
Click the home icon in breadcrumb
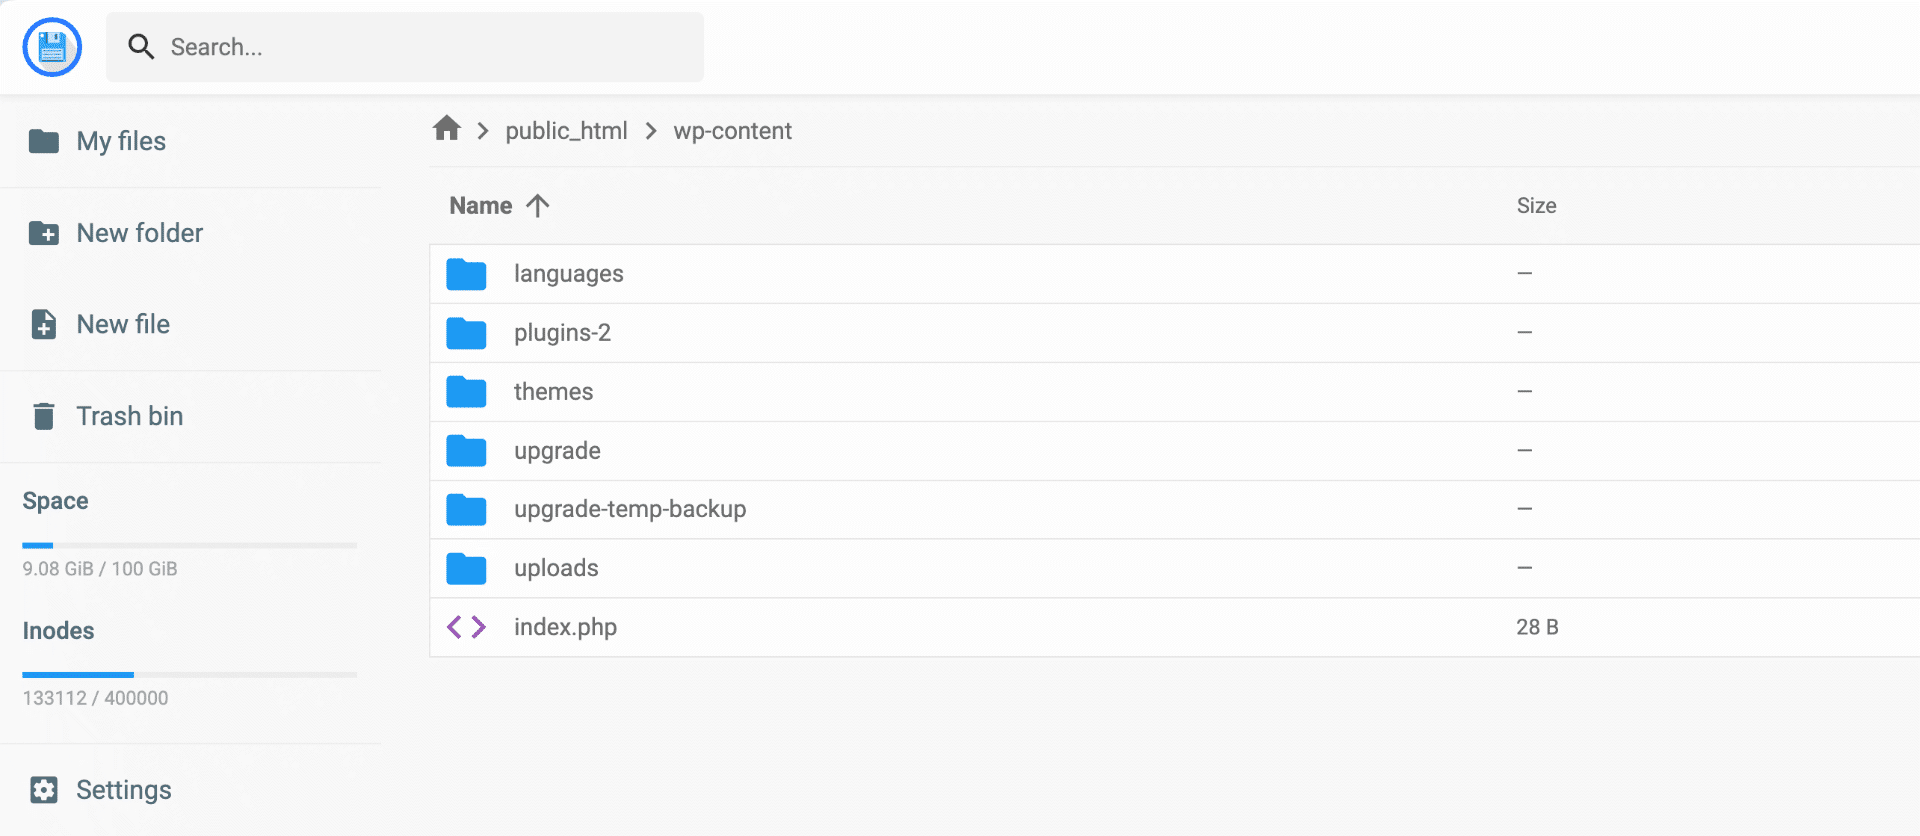[x=446, y=129]
